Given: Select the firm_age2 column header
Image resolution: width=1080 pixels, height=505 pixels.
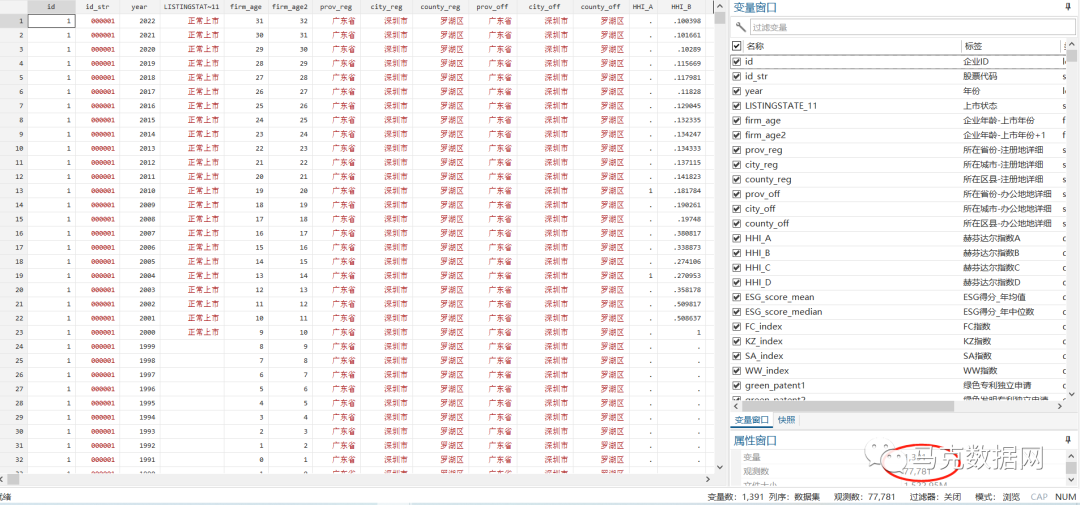Looking at the screenshot, I should point(290,6).
